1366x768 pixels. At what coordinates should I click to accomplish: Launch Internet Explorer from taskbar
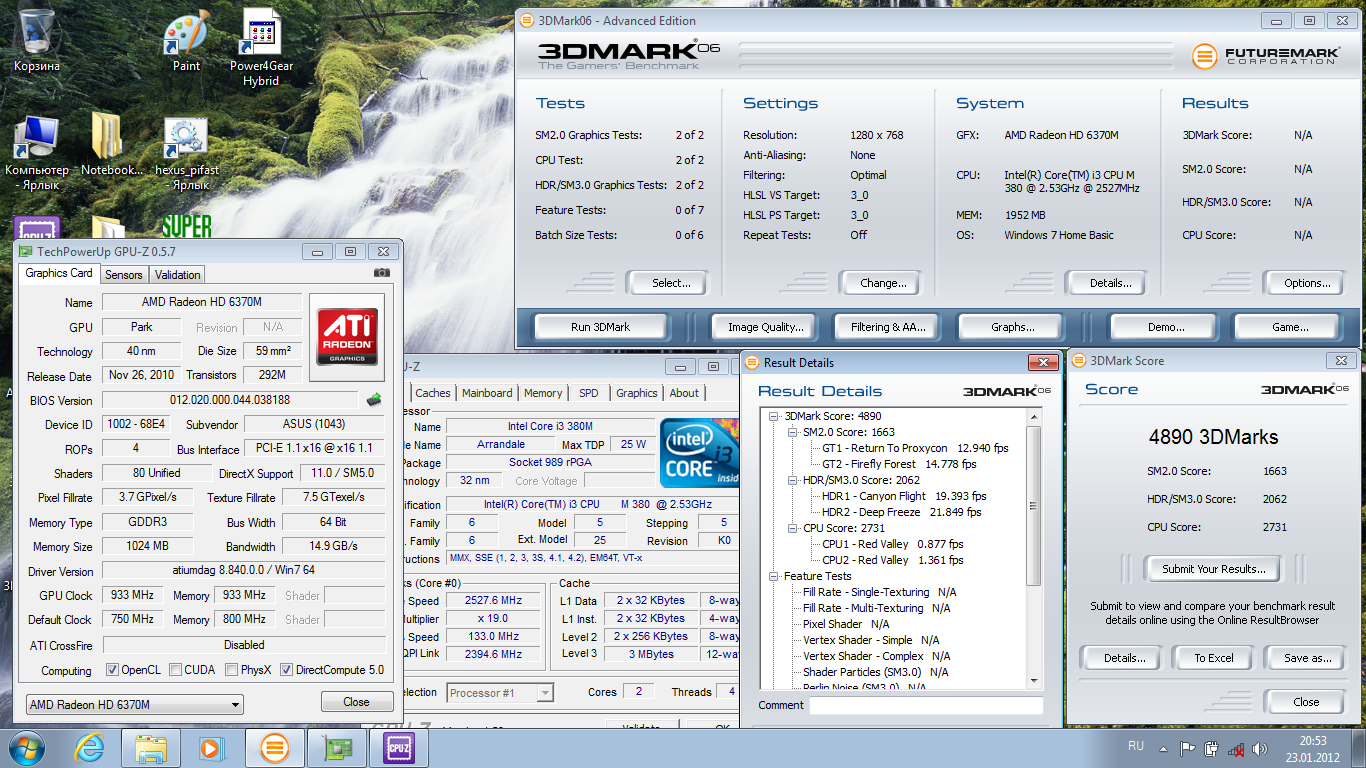(89, 747)
